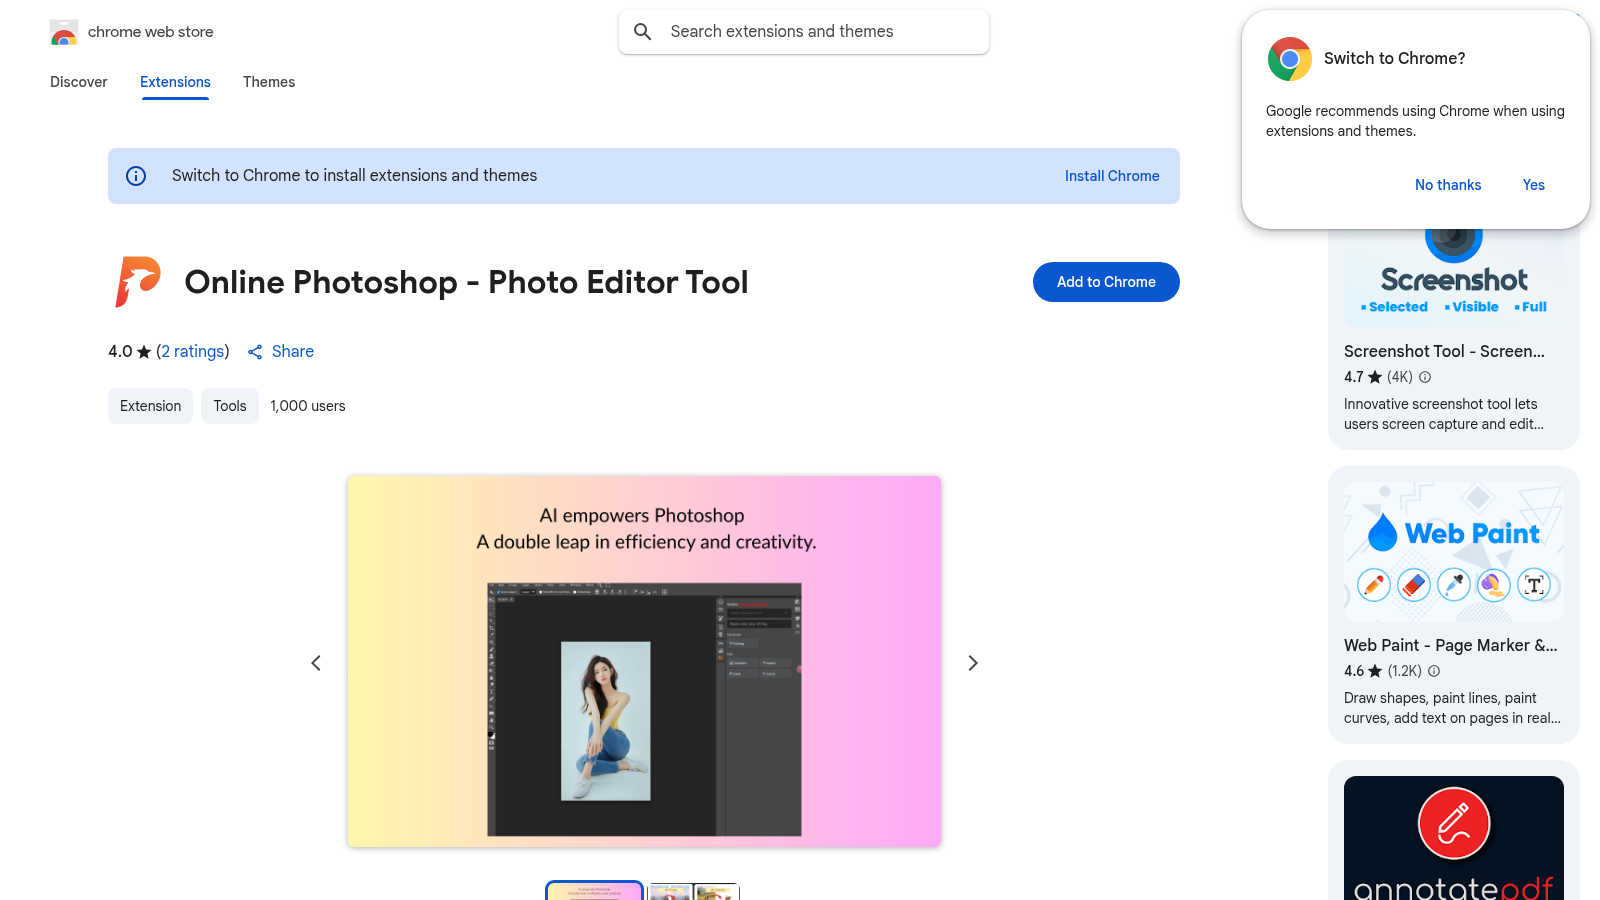This screenshot has width=1600, height=900.
Task: Open the Discover tab
Action: coord(79,82)
